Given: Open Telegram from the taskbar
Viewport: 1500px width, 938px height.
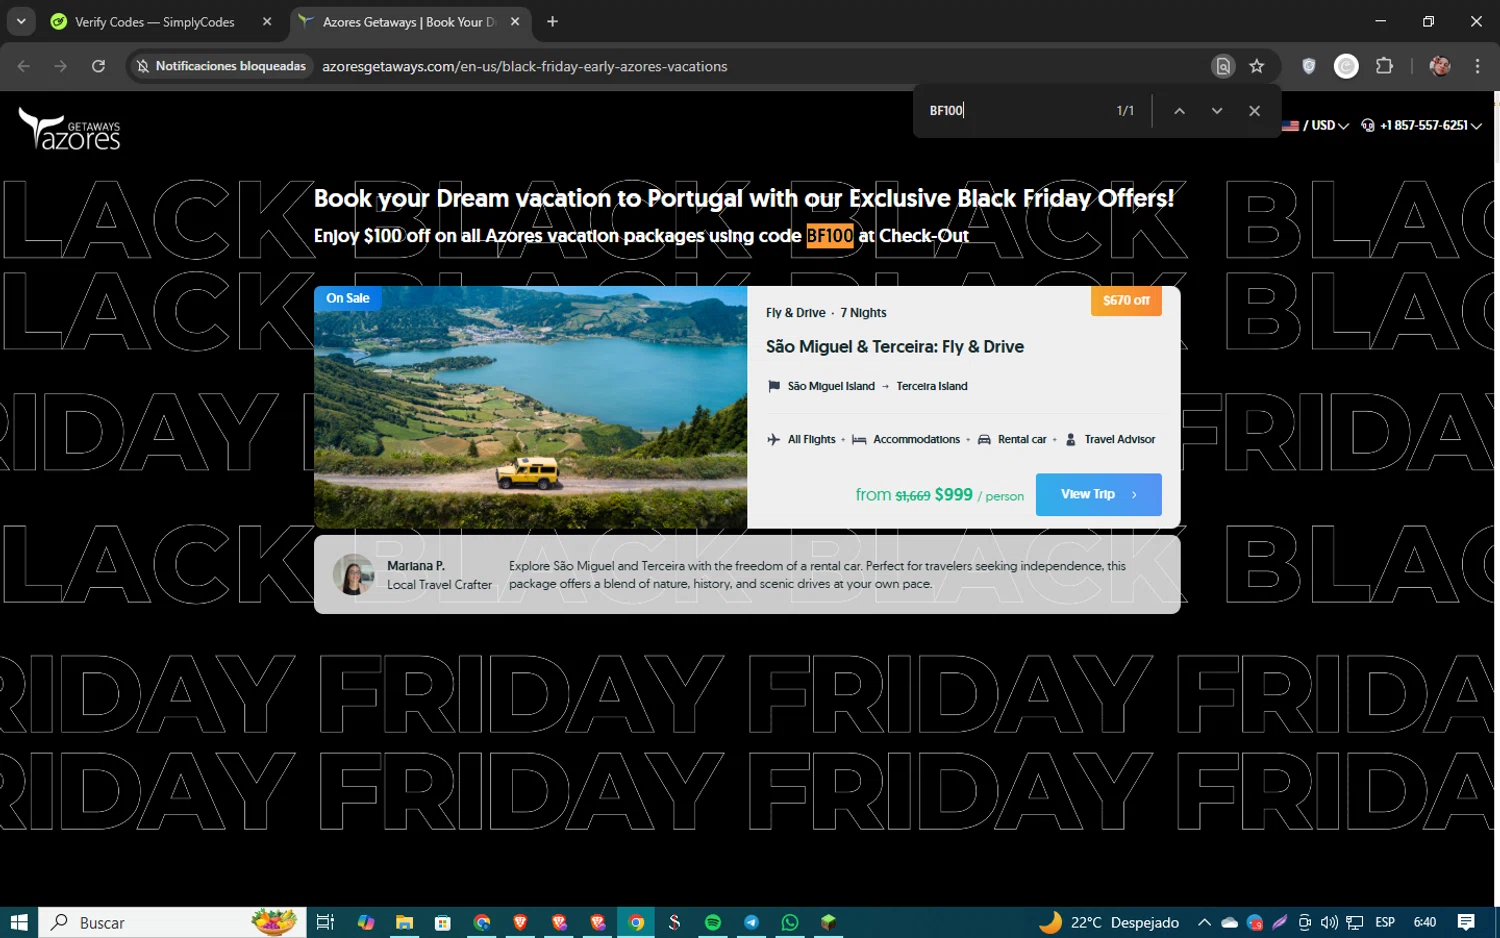Looking at the screenshot, I should 751,922.
